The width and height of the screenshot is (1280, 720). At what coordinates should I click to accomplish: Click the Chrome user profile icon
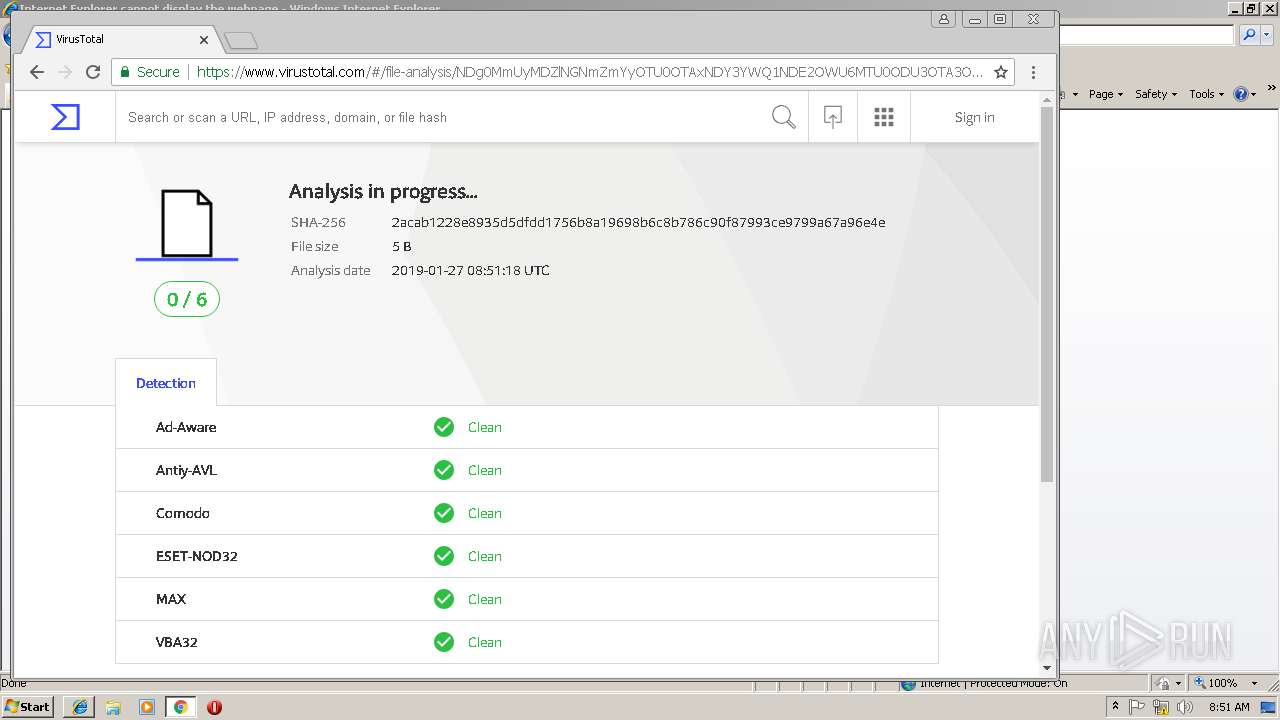click(945, 19)
